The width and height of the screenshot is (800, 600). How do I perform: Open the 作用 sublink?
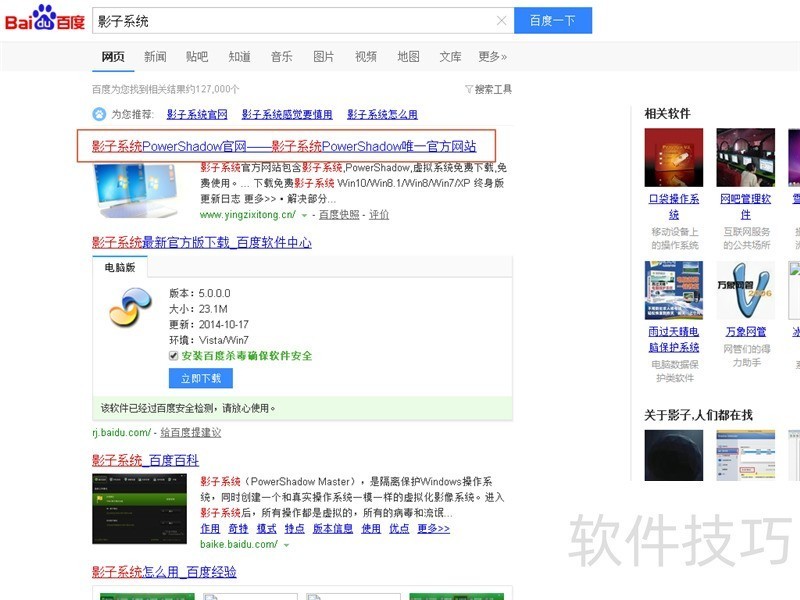[210, 529]
